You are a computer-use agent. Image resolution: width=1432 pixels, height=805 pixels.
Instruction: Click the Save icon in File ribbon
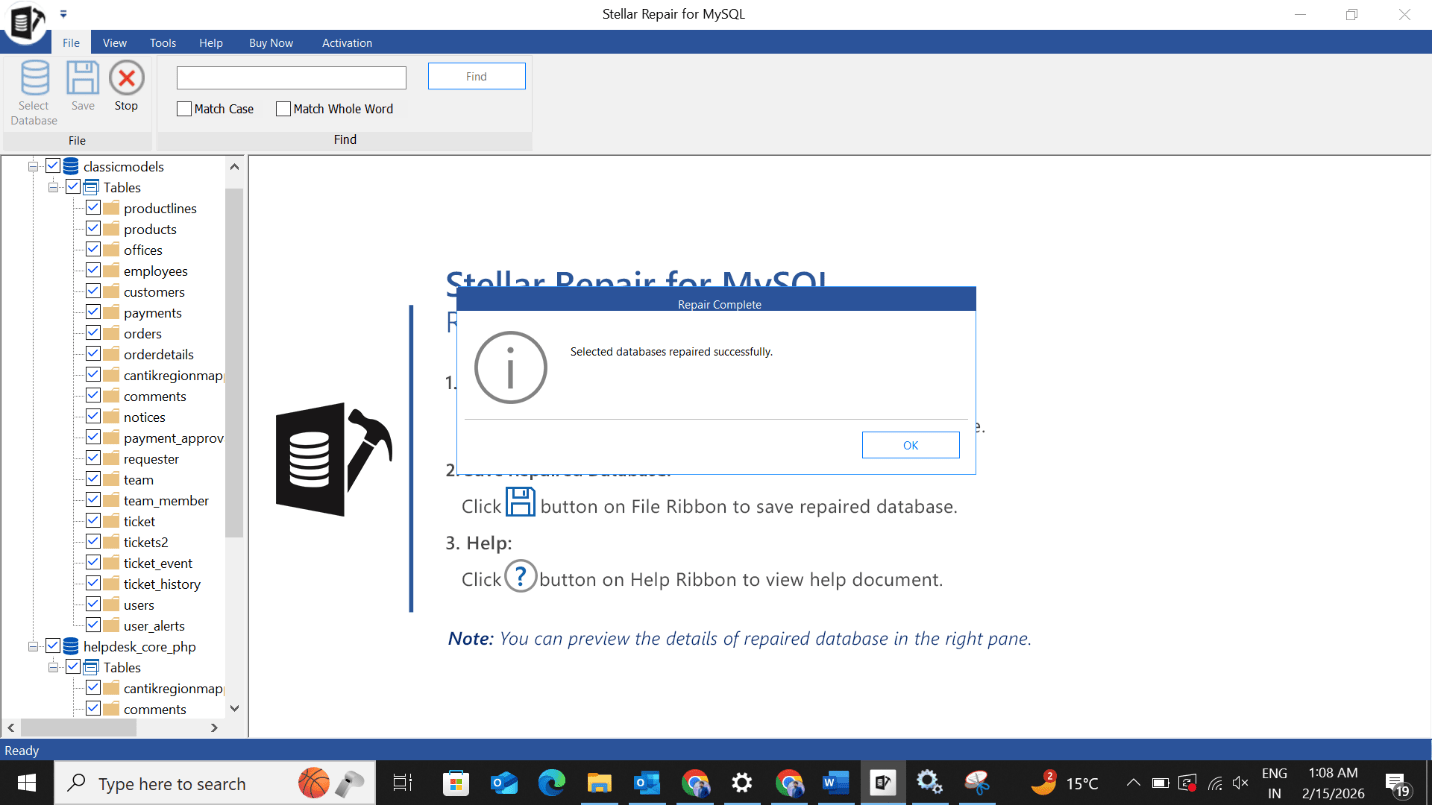tap(82, 79)
